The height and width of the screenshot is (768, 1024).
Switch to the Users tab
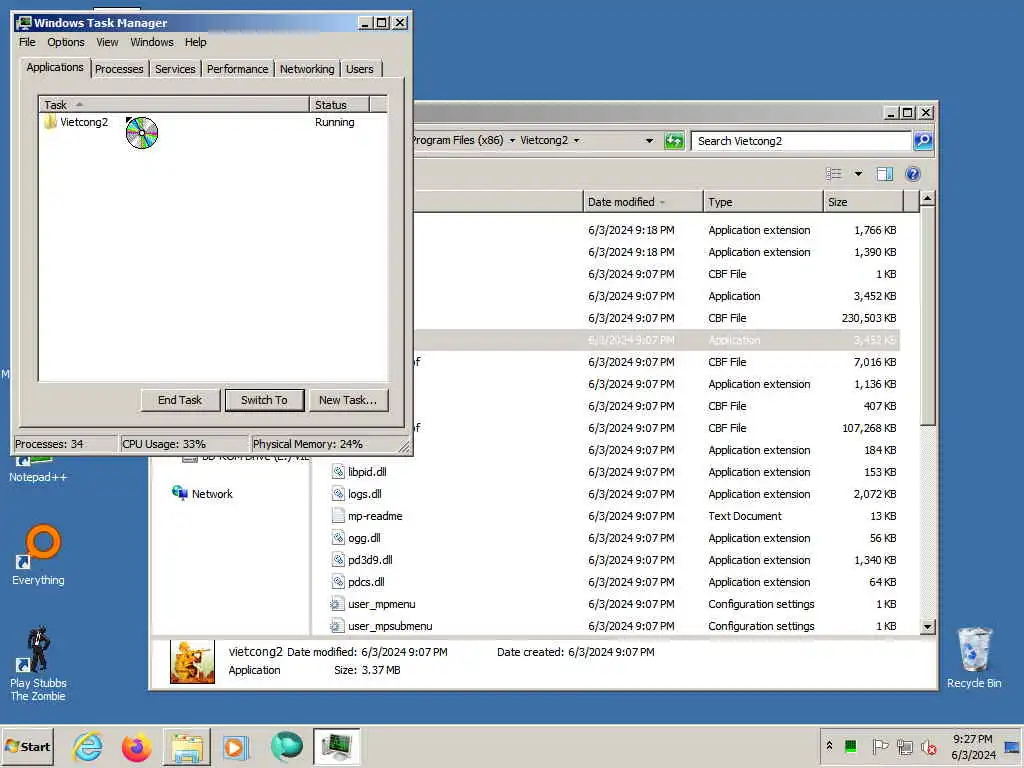coord(360,69)
